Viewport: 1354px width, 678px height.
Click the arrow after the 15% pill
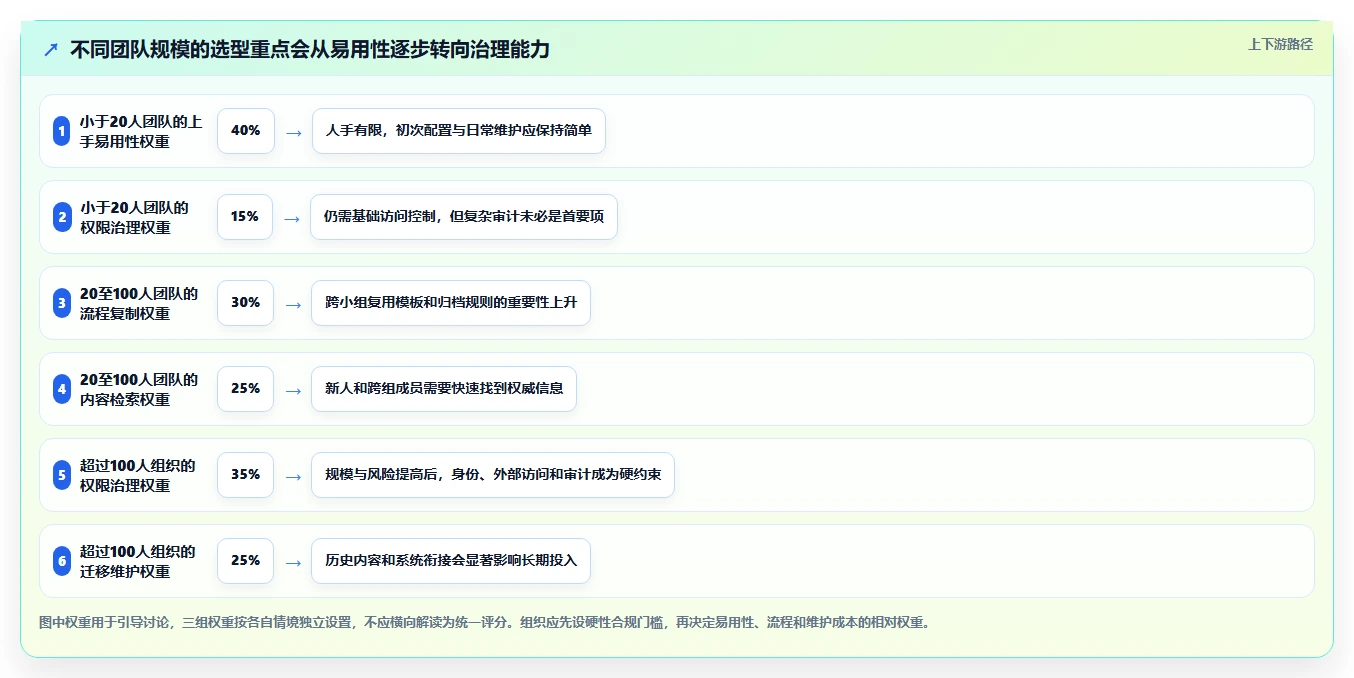pyautogui.click(x=292, y=218)
